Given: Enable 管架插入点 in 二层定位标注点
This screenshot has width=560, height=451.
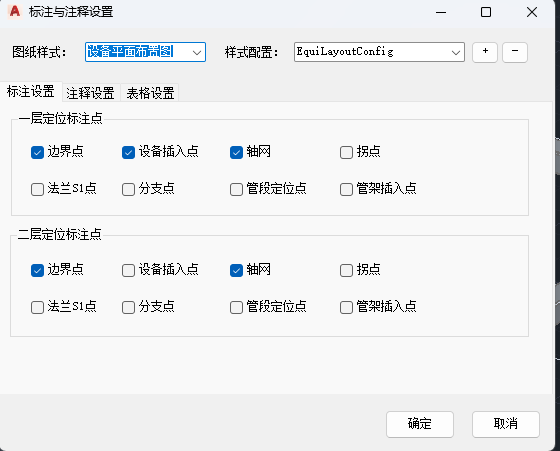Looking at the screenshot, I should point(346,307).
